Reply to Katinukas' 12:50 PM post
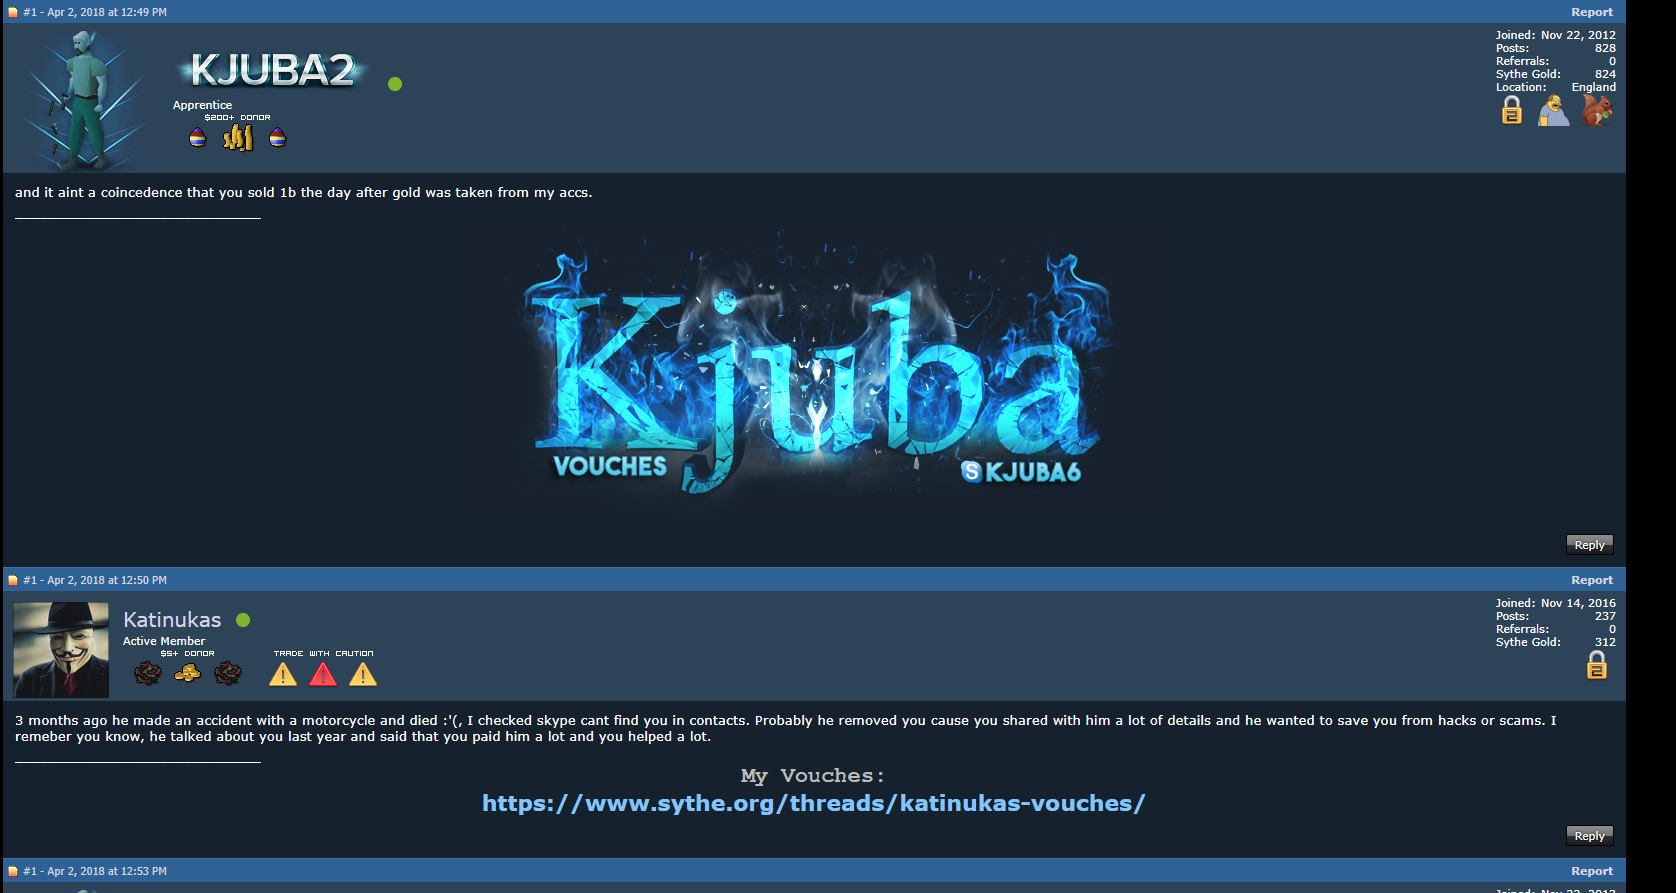 click(x=1589, y=836)
